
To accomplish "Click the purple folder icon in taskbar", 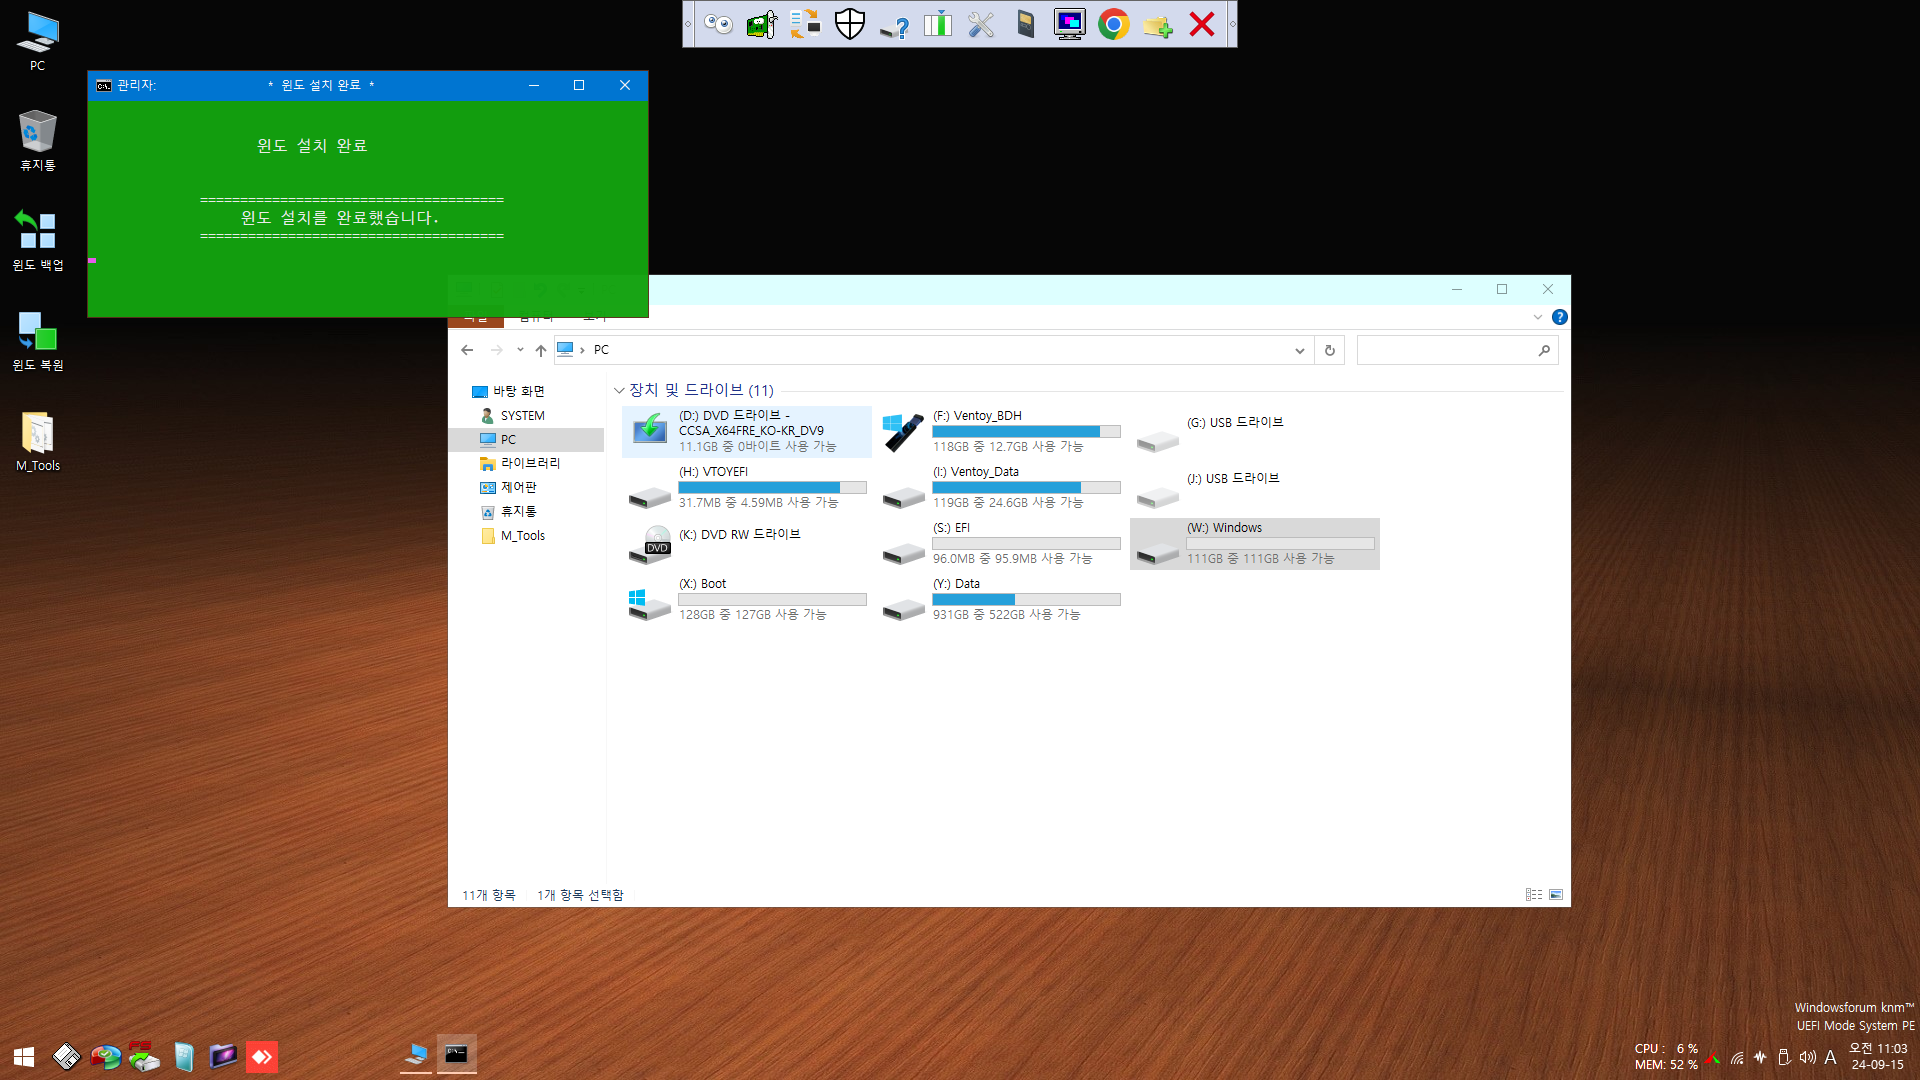I will [x=223, y=1056].
